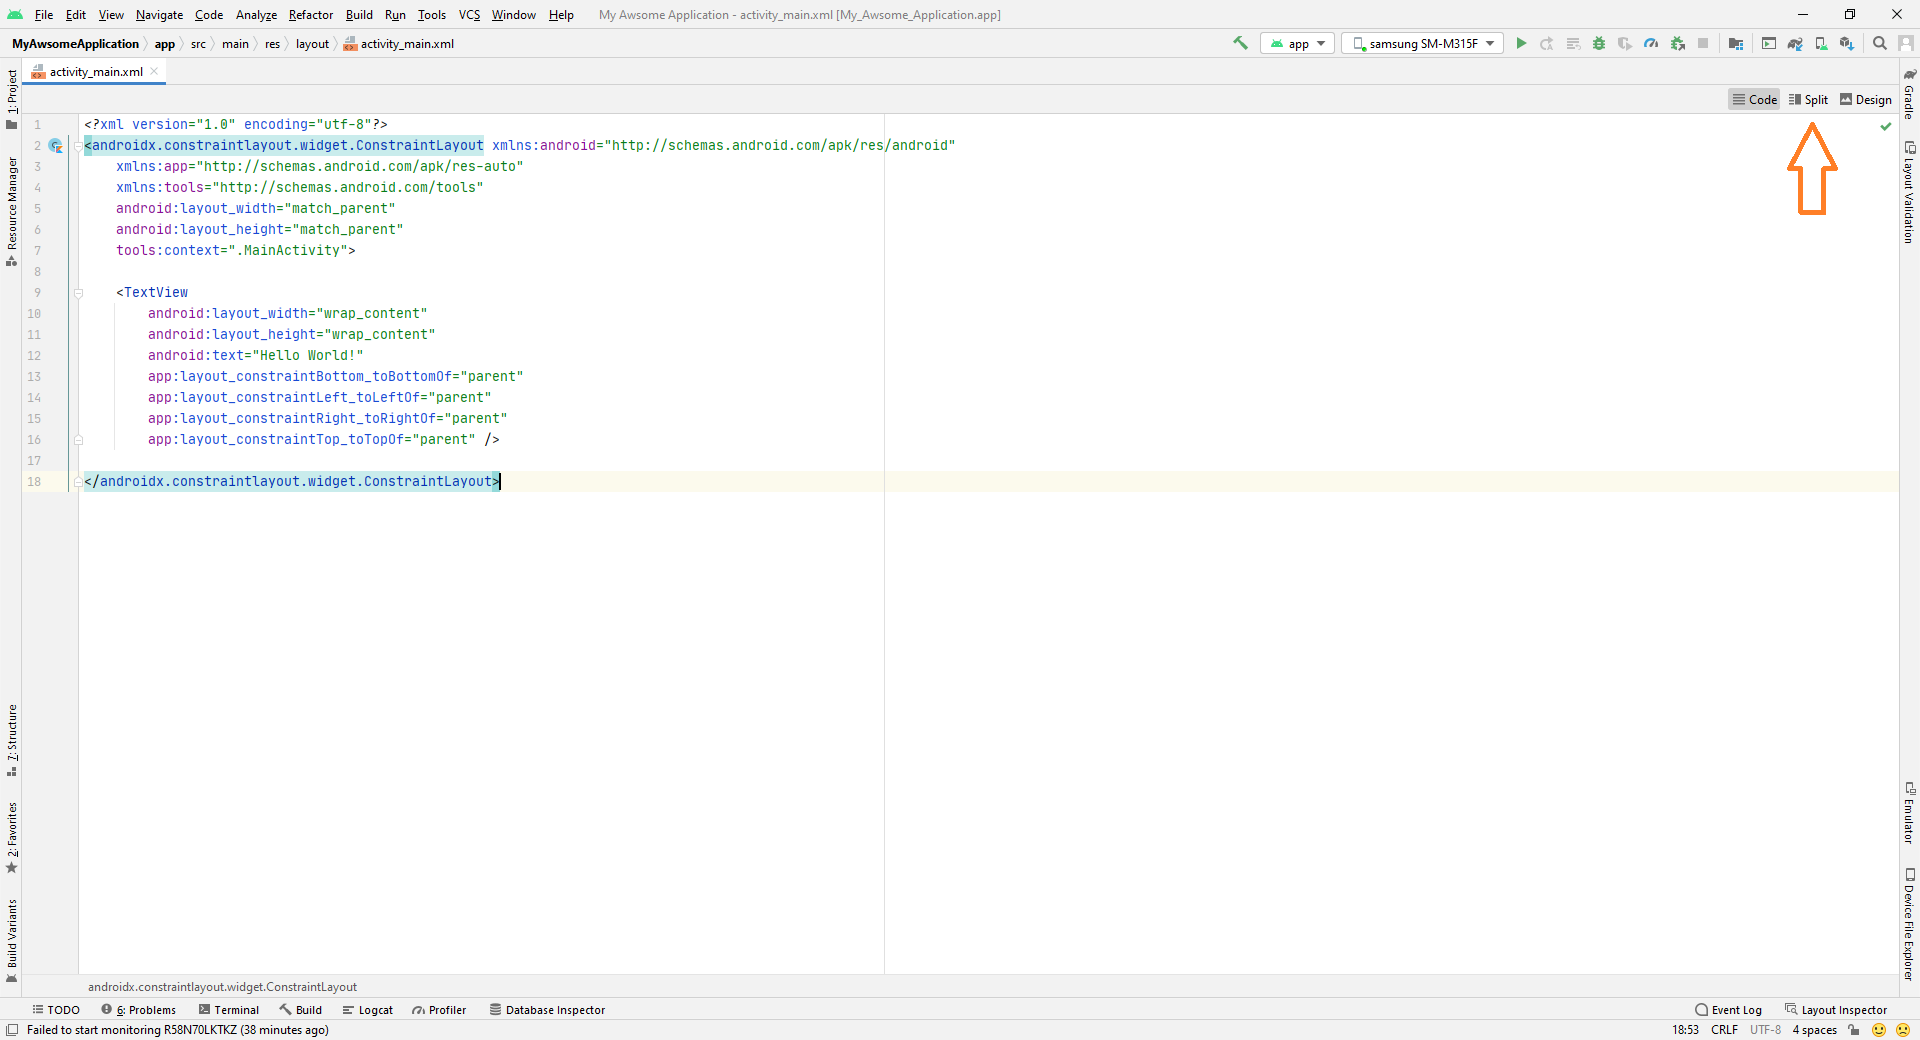Image resolution: width=1920 pixels, height=1040 pixels.
Task: Open the app run configuration dropdown
Action: [x=1298, y=43]
